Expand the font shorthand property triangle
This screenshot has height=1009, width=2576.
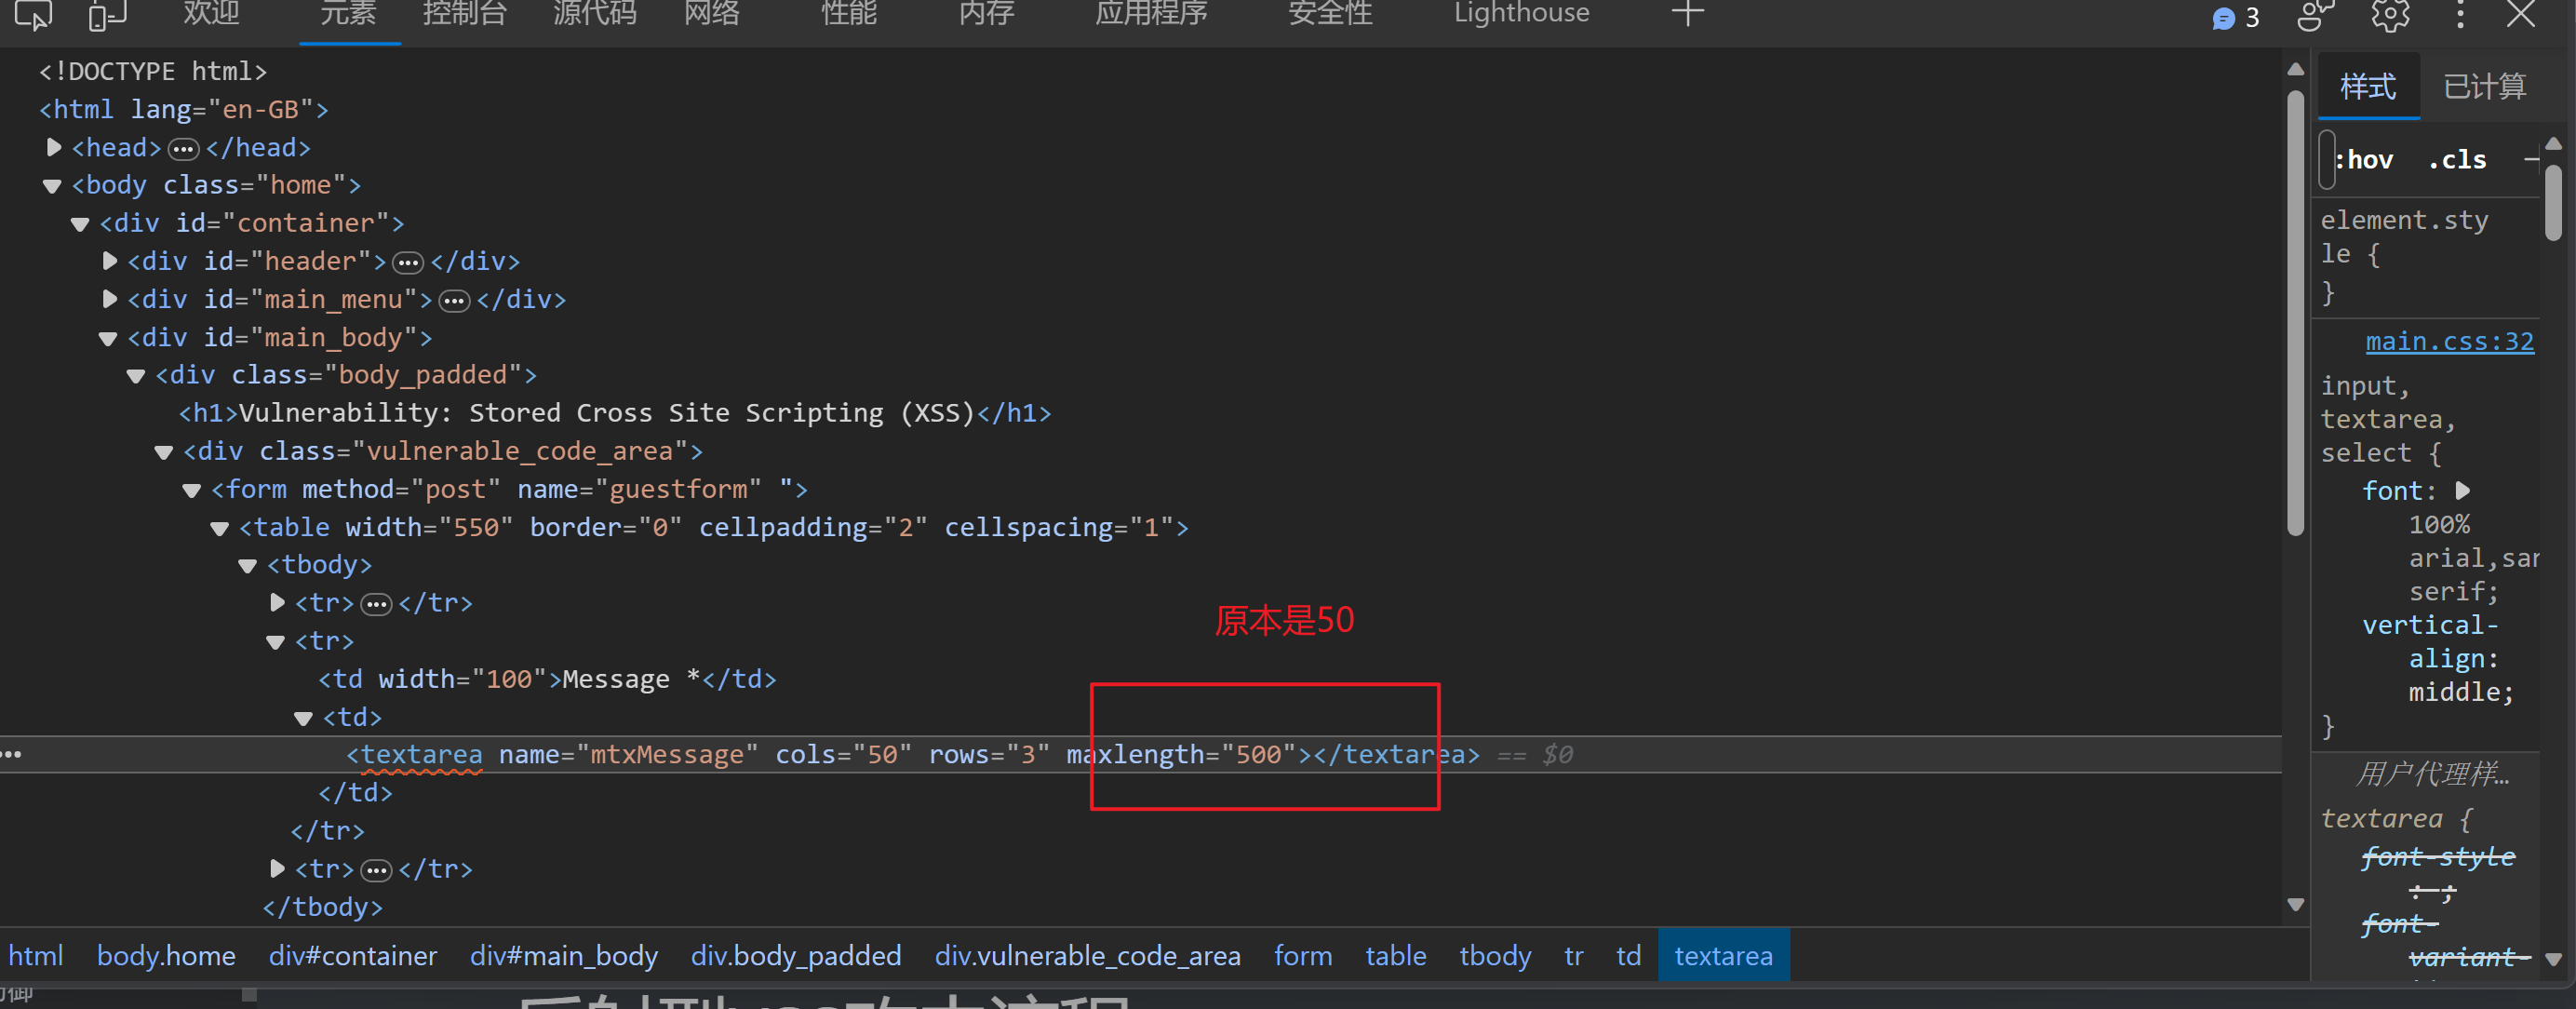(2463, 491)
